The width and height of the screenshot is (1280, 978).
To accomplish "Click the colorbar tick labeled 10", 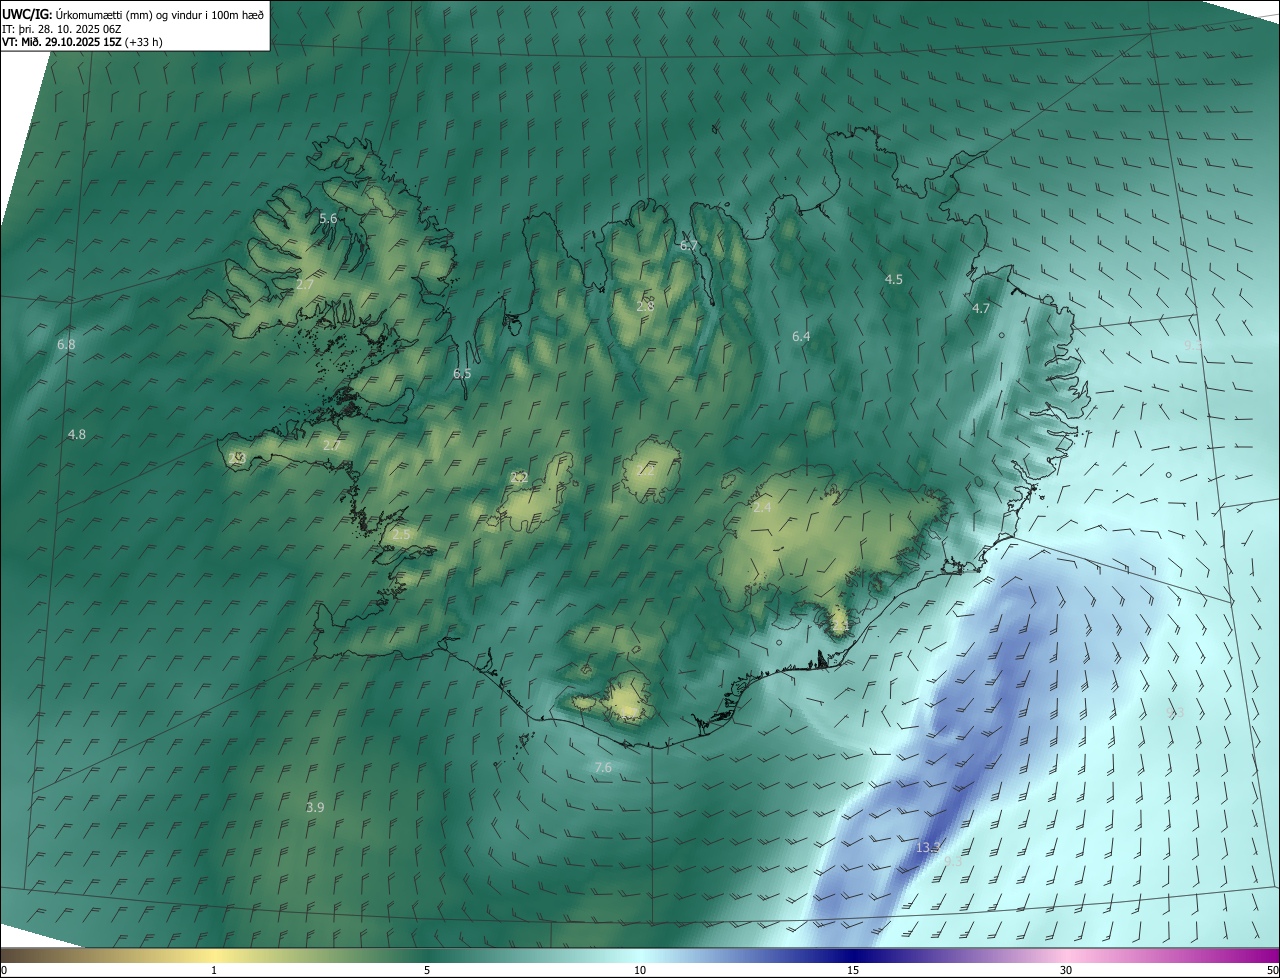I will pos(640,970).
